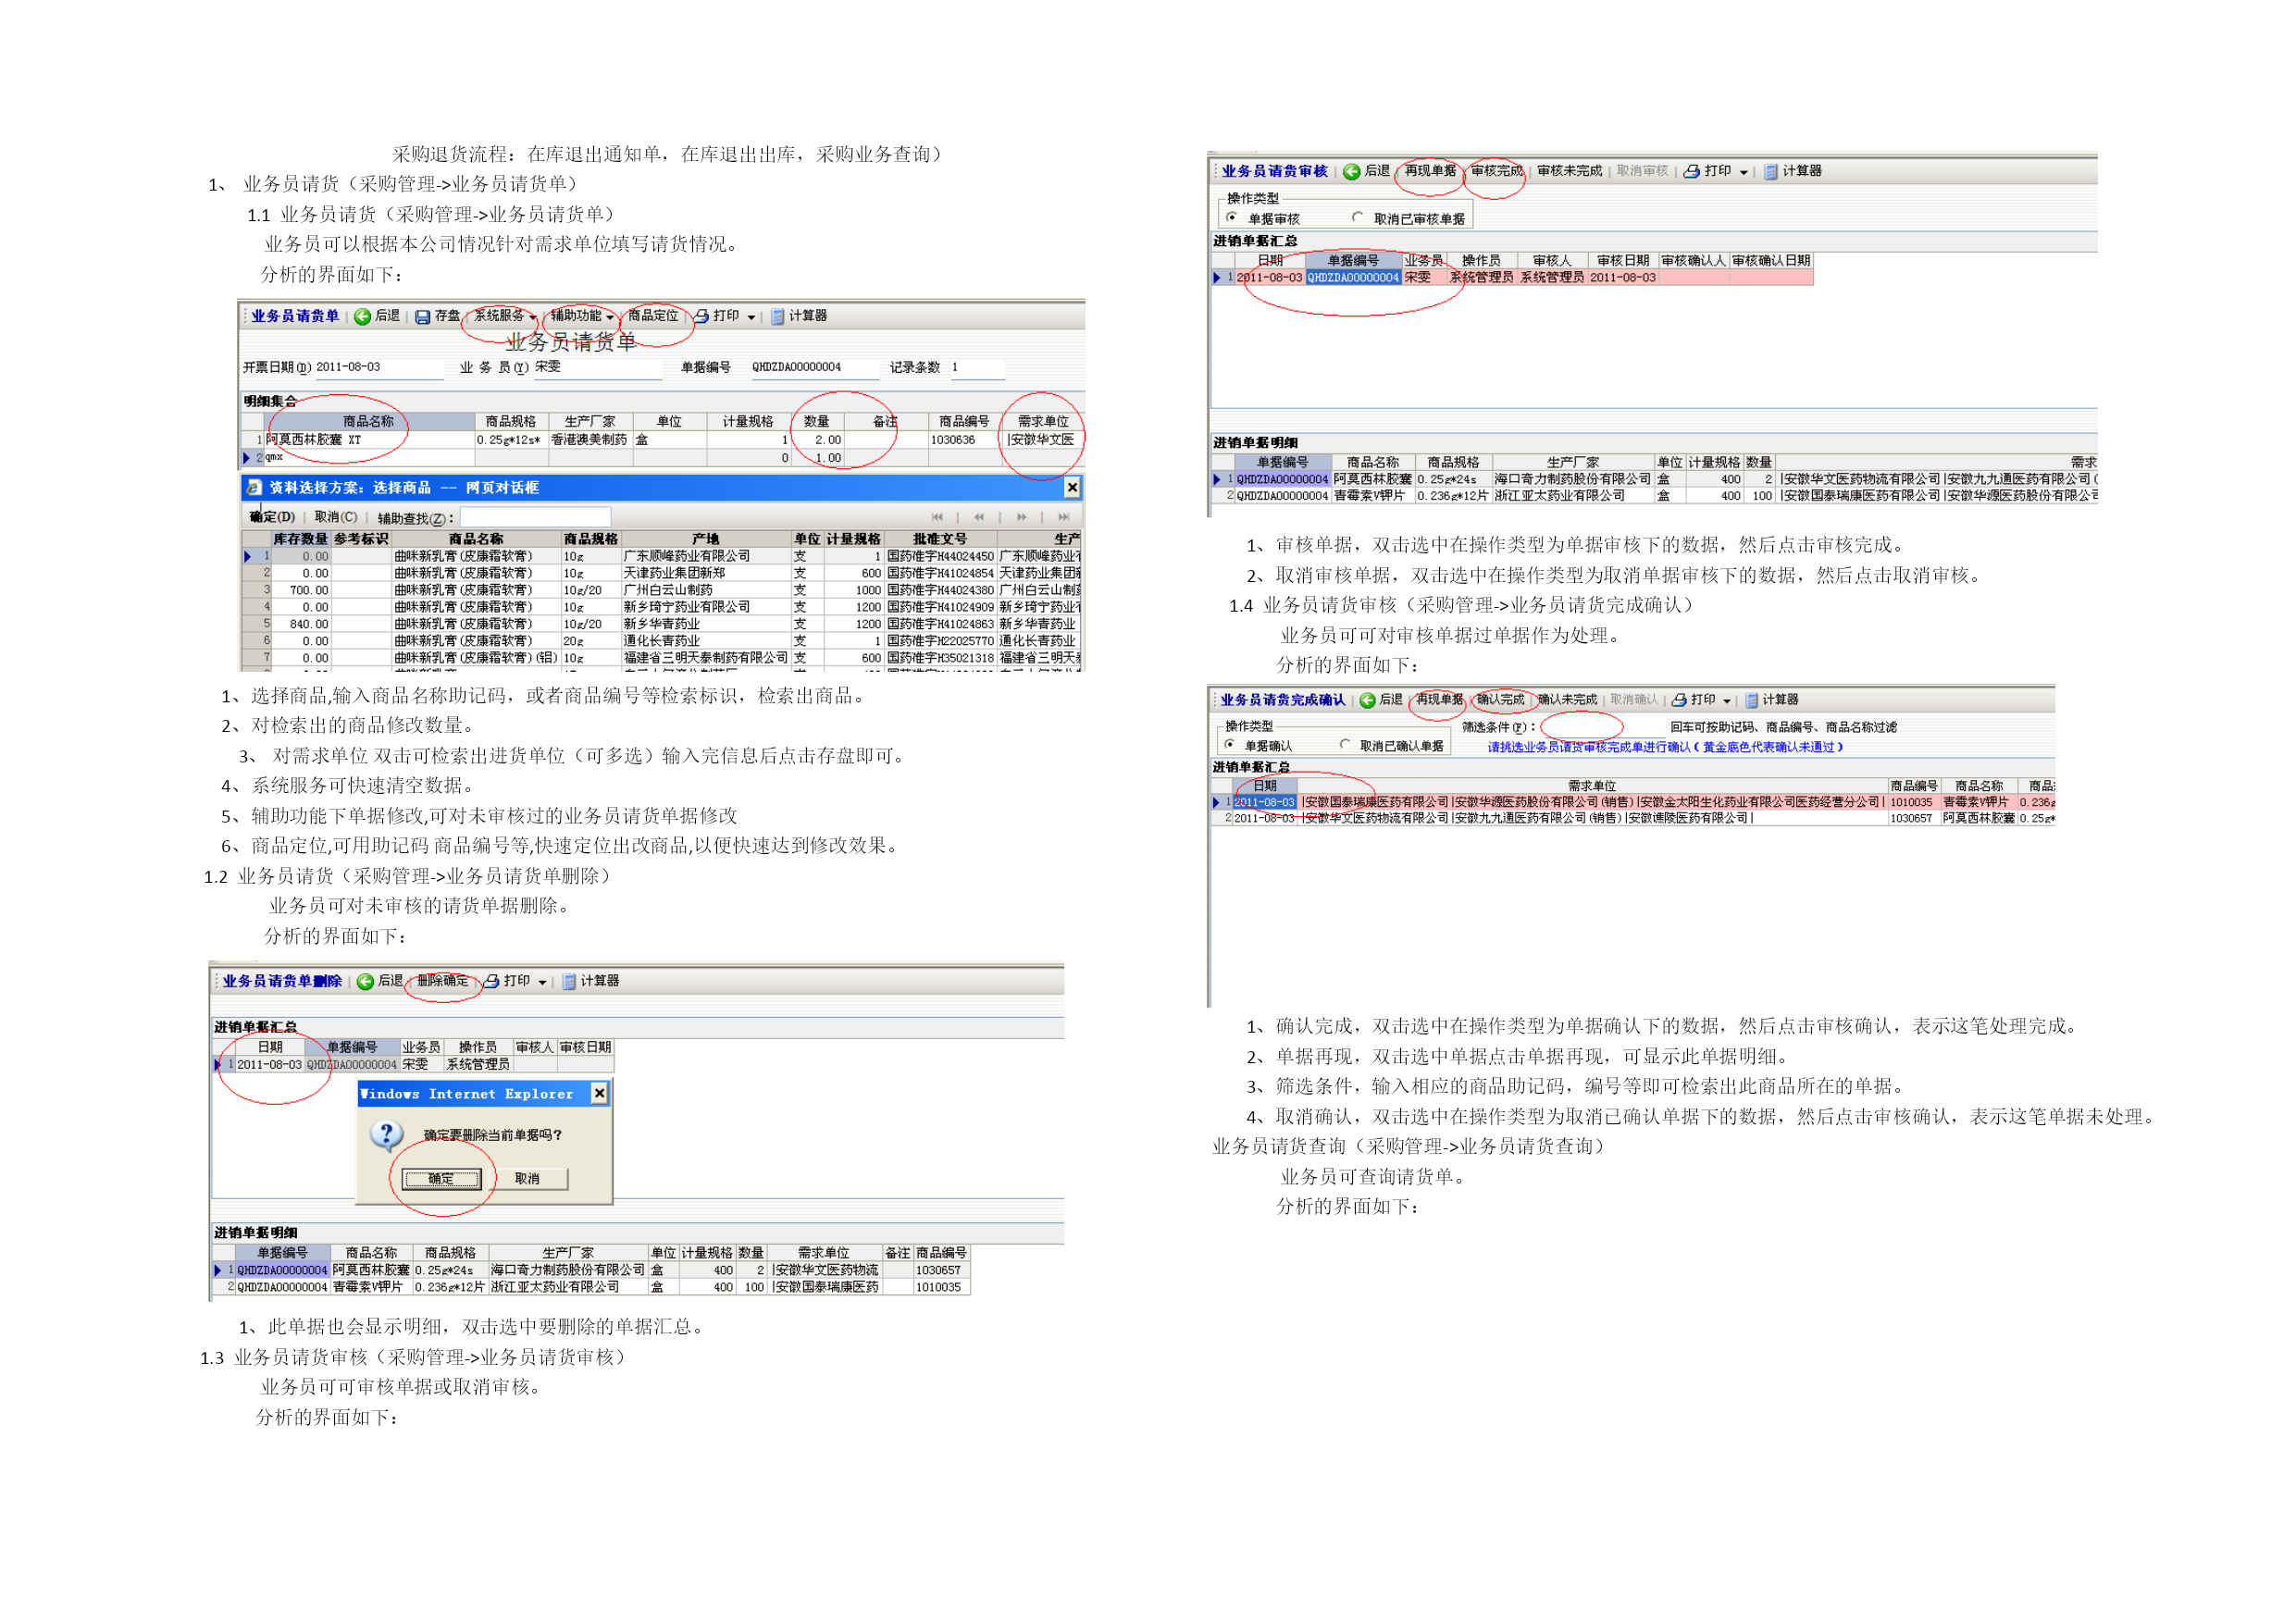Click green 后退 icon in 业务员请货单 toolbar

click(363, 317)
